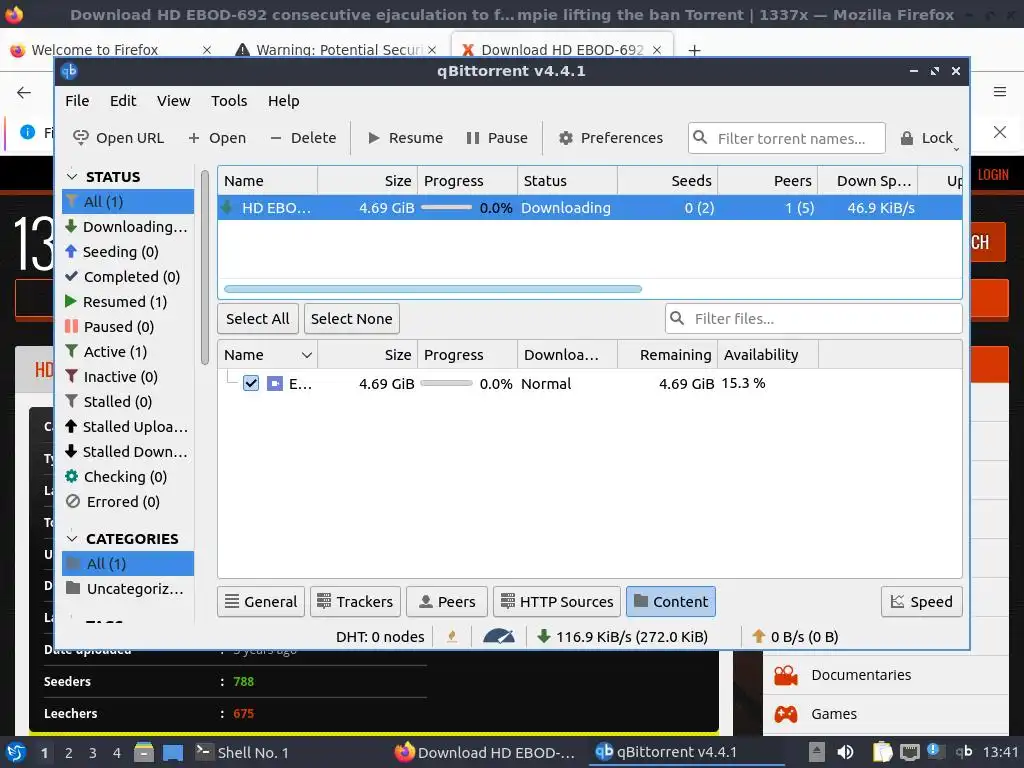
Task: Select the Content tab button
Action: pyautogui.click(x=671, y=601)
